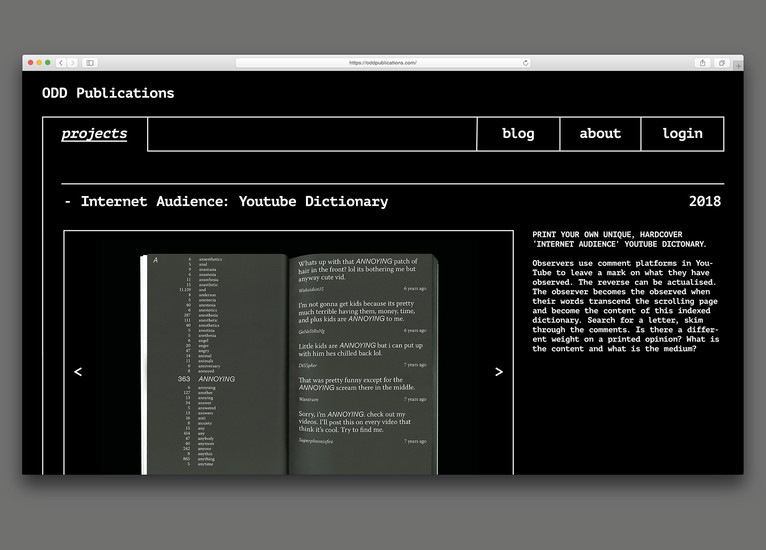Go back using Safari's back arrow

61,63
